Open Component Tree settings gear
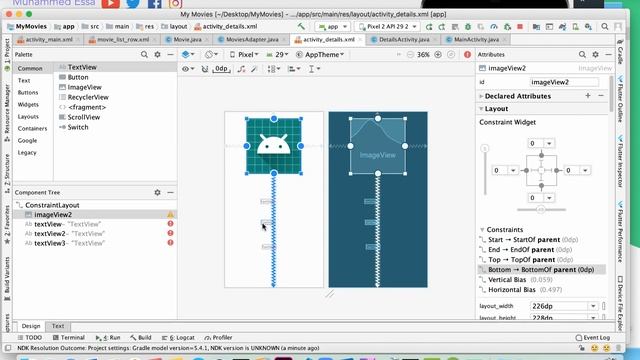 (158, 192)
